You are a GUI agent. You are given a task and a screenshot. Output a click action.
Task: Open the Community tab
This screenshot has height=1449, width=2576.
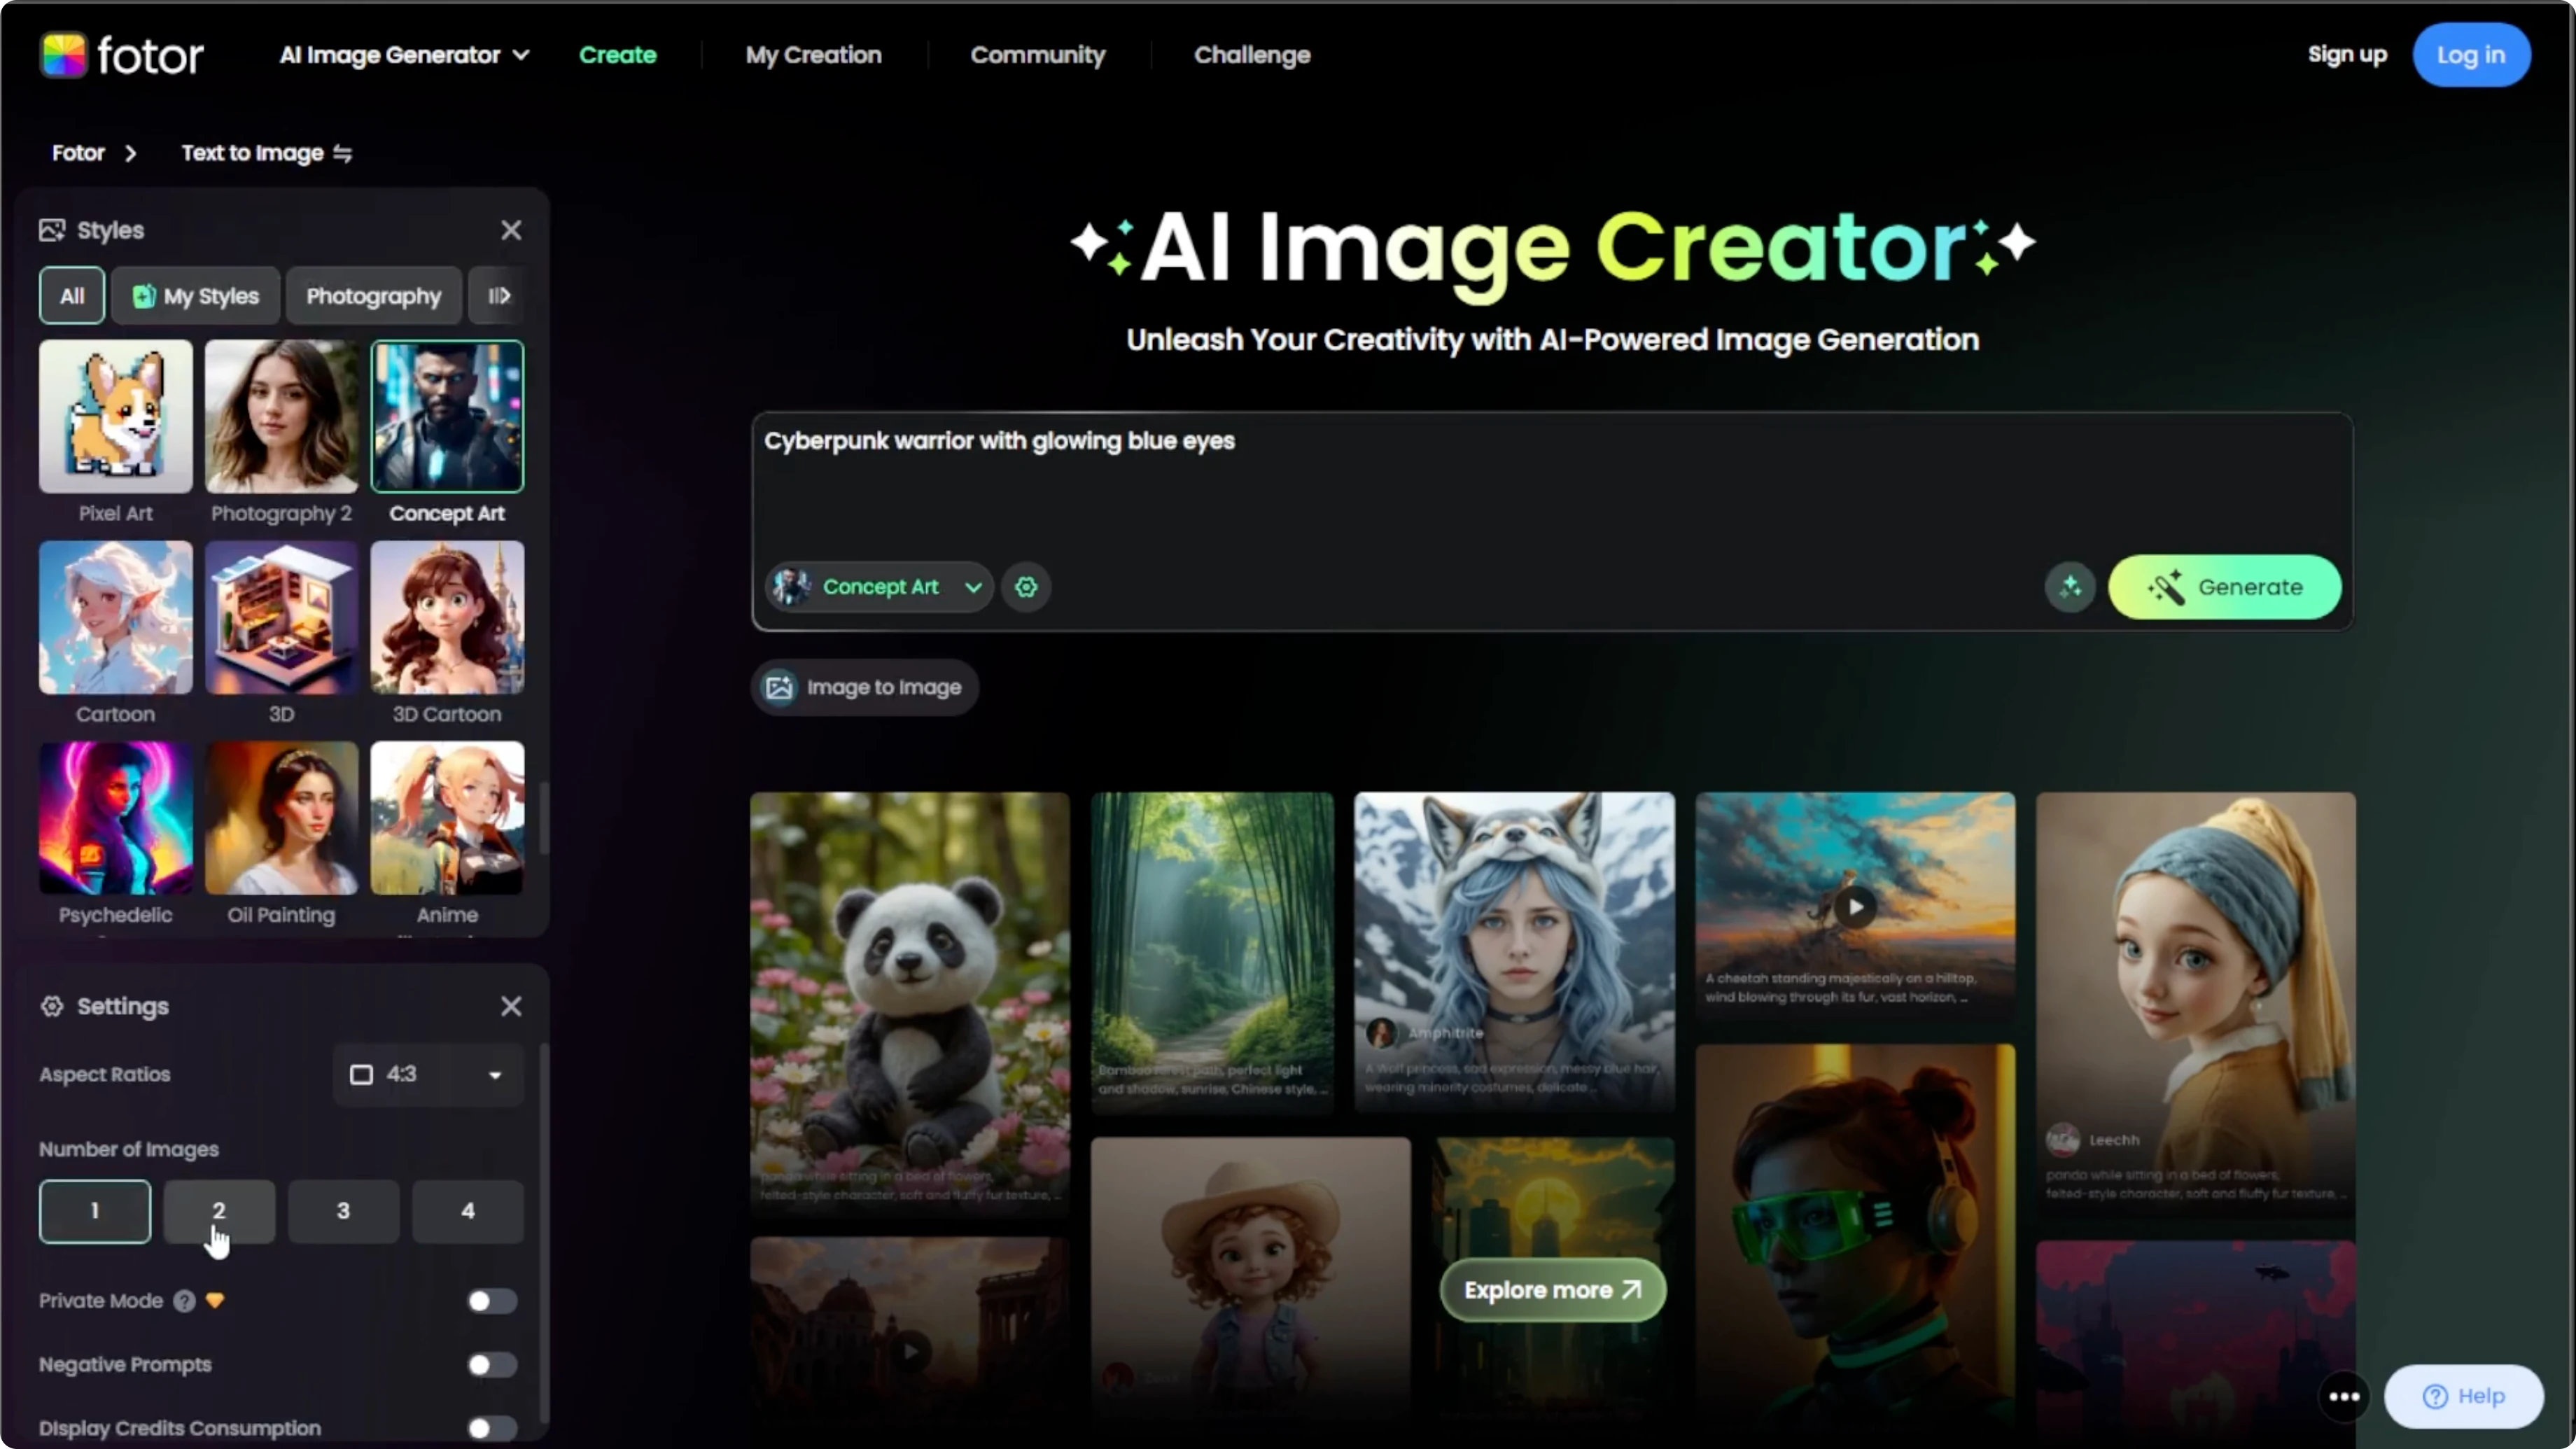[x=1037, y=55]
